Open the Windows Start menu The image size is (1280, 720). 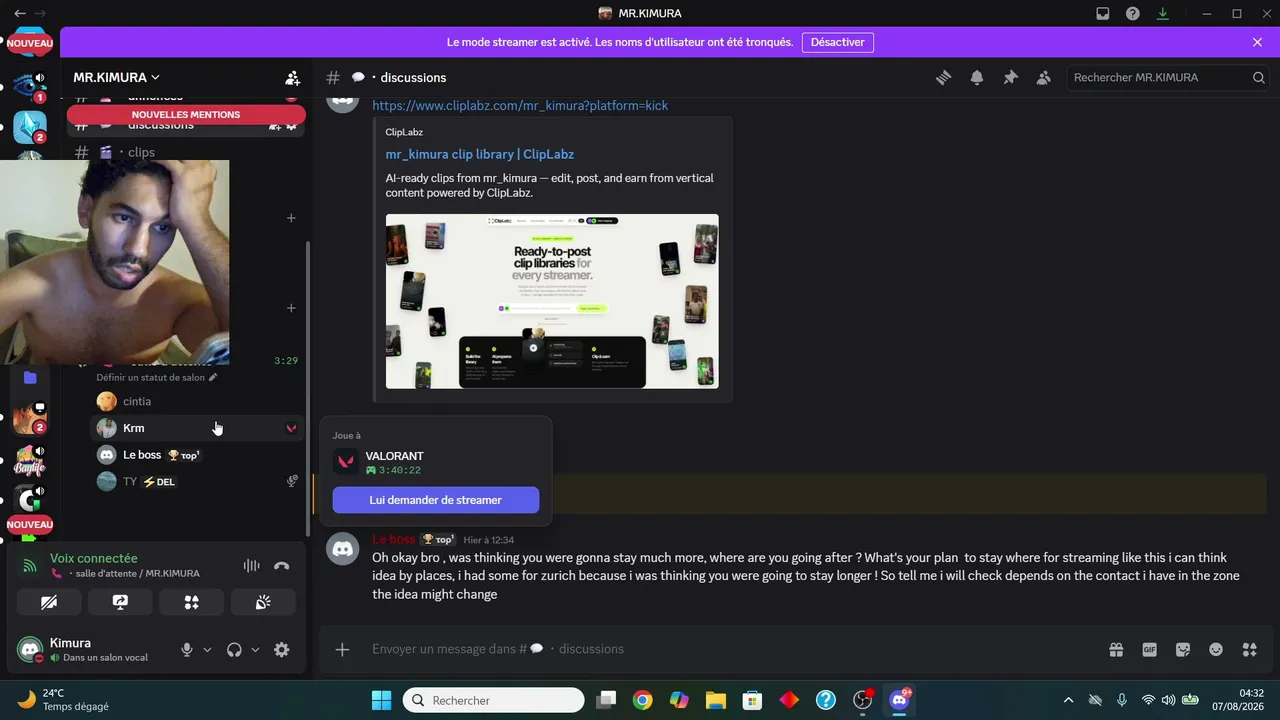pyautogui.click(x=381, y=700)
